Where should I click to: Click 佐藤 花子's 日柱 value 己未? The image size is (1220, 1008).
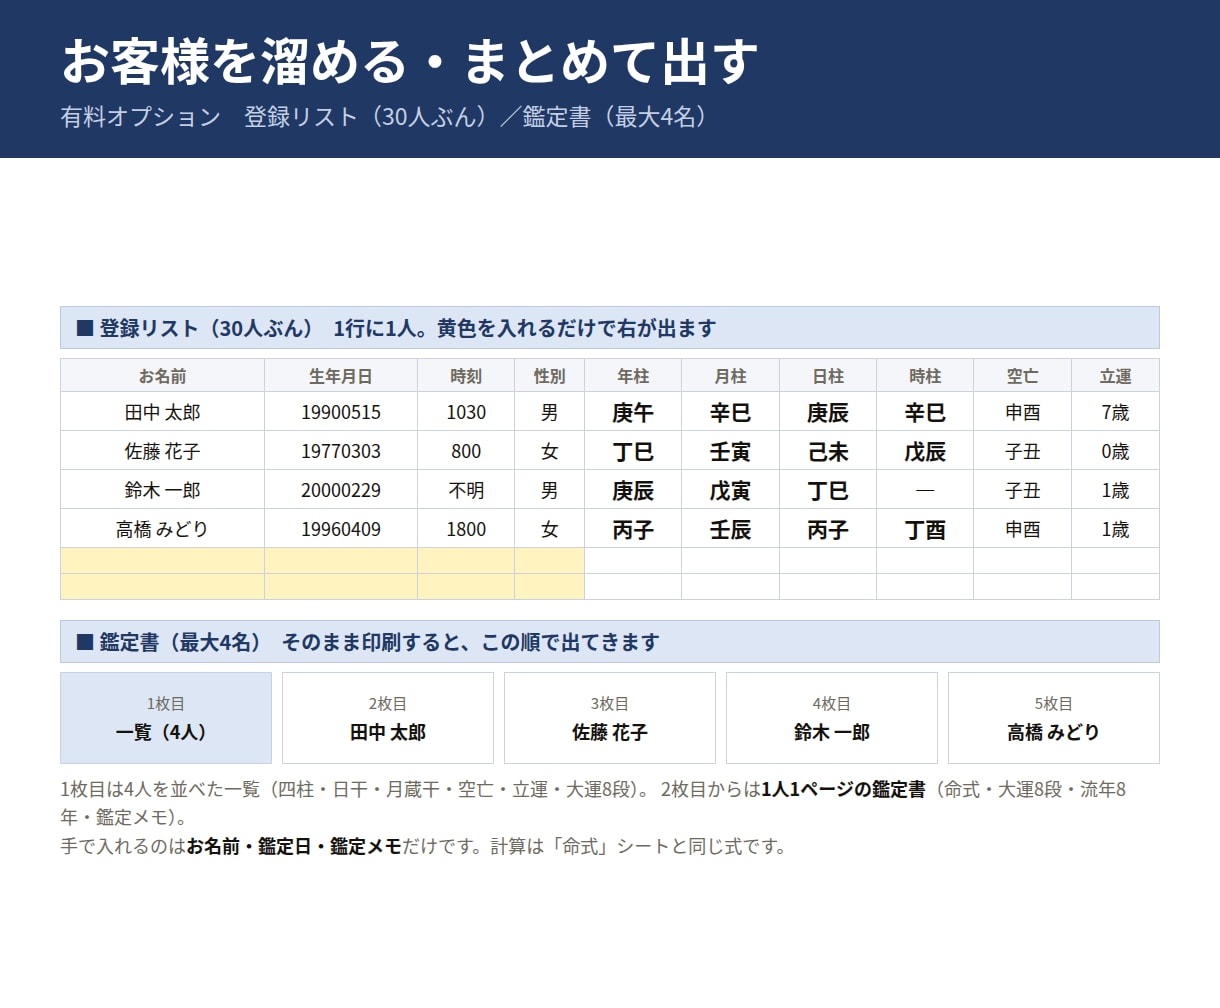[828, 451]
